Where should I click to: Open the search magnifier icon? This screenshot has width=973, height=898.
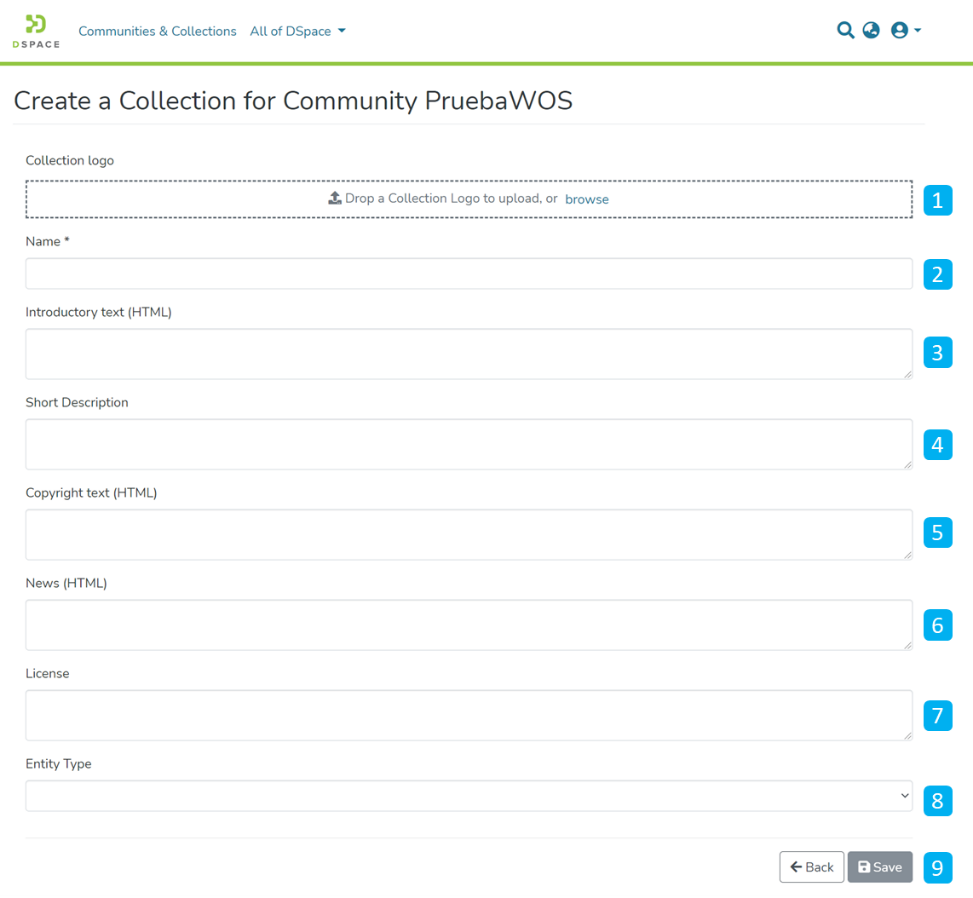[845, 30]
